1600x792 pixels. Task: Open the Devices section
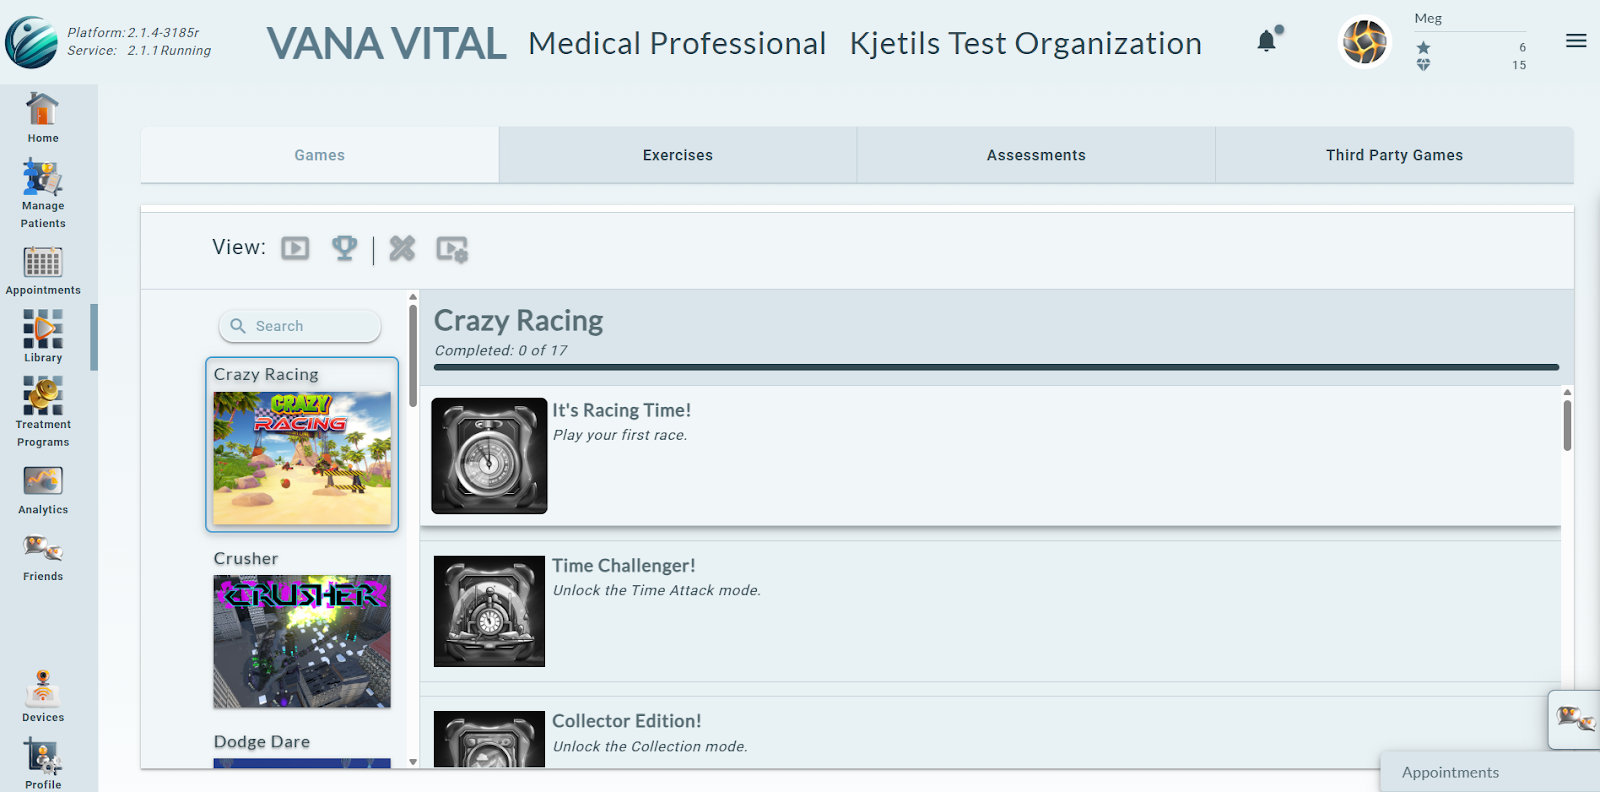click(x=42, y=696)
